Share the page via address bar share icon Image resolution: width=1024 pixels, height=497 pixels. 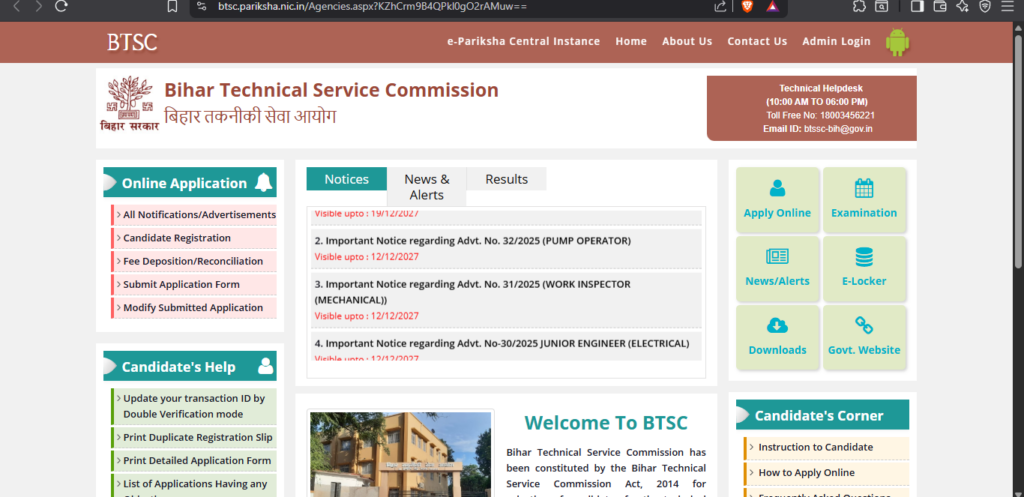(x=720, y=7)
